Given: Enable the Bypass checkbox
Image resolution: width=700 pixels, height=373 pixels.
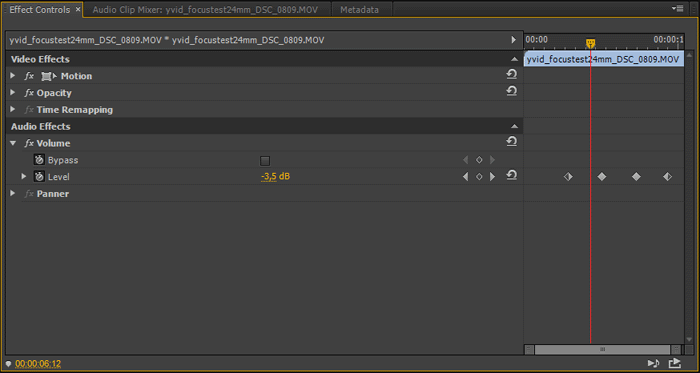Looking at the screenshot, I should [265, 161].
